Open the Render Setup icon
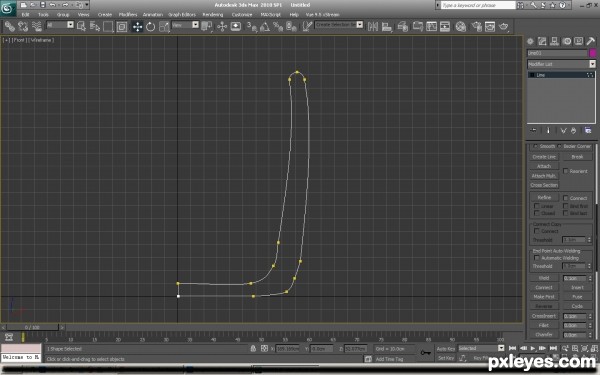This screenshot has width=600, height=375. point(477,26)
